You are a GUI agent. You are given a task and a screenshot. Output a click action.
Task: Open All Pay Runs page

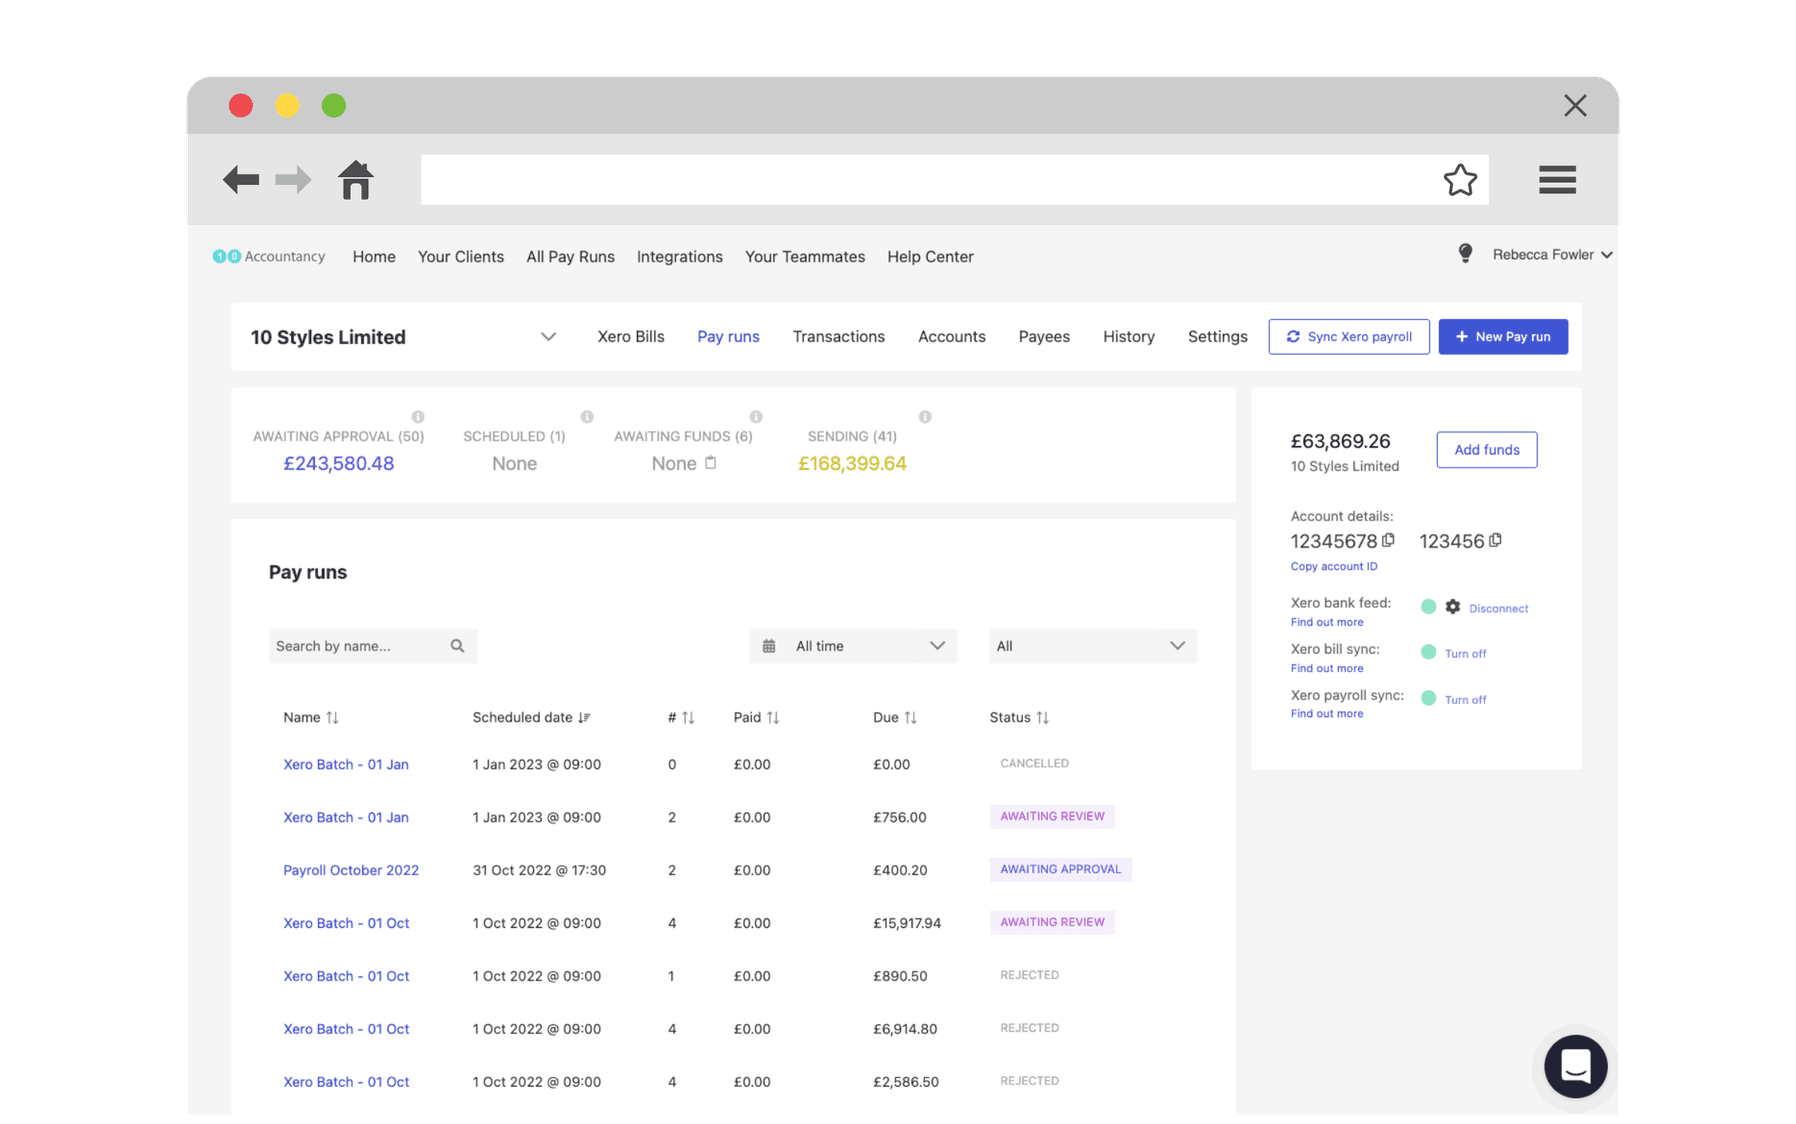pyautogui.click(x=570, y=257)
